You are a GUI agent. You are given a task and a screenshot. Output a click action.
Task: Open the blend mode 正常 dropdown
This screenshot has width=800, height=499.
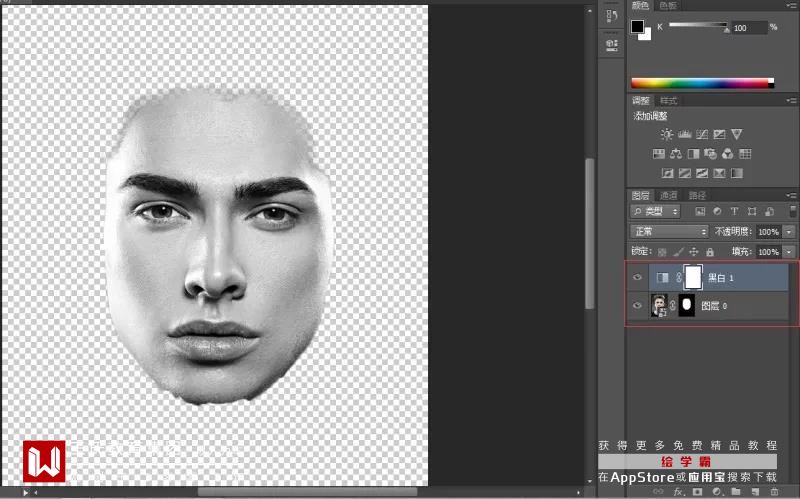tap(669, 232)
